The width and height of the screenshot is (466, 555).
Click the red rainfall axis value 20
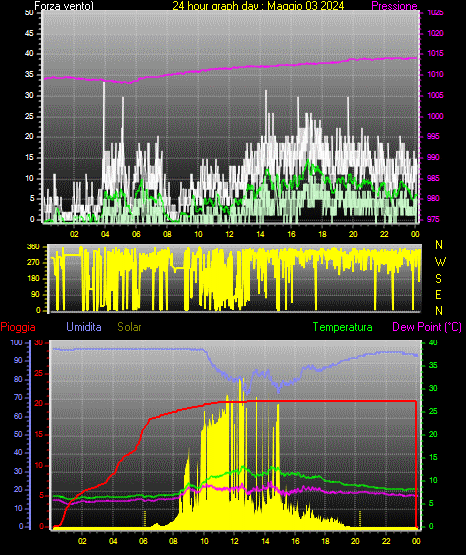click(x=39, y=404)
